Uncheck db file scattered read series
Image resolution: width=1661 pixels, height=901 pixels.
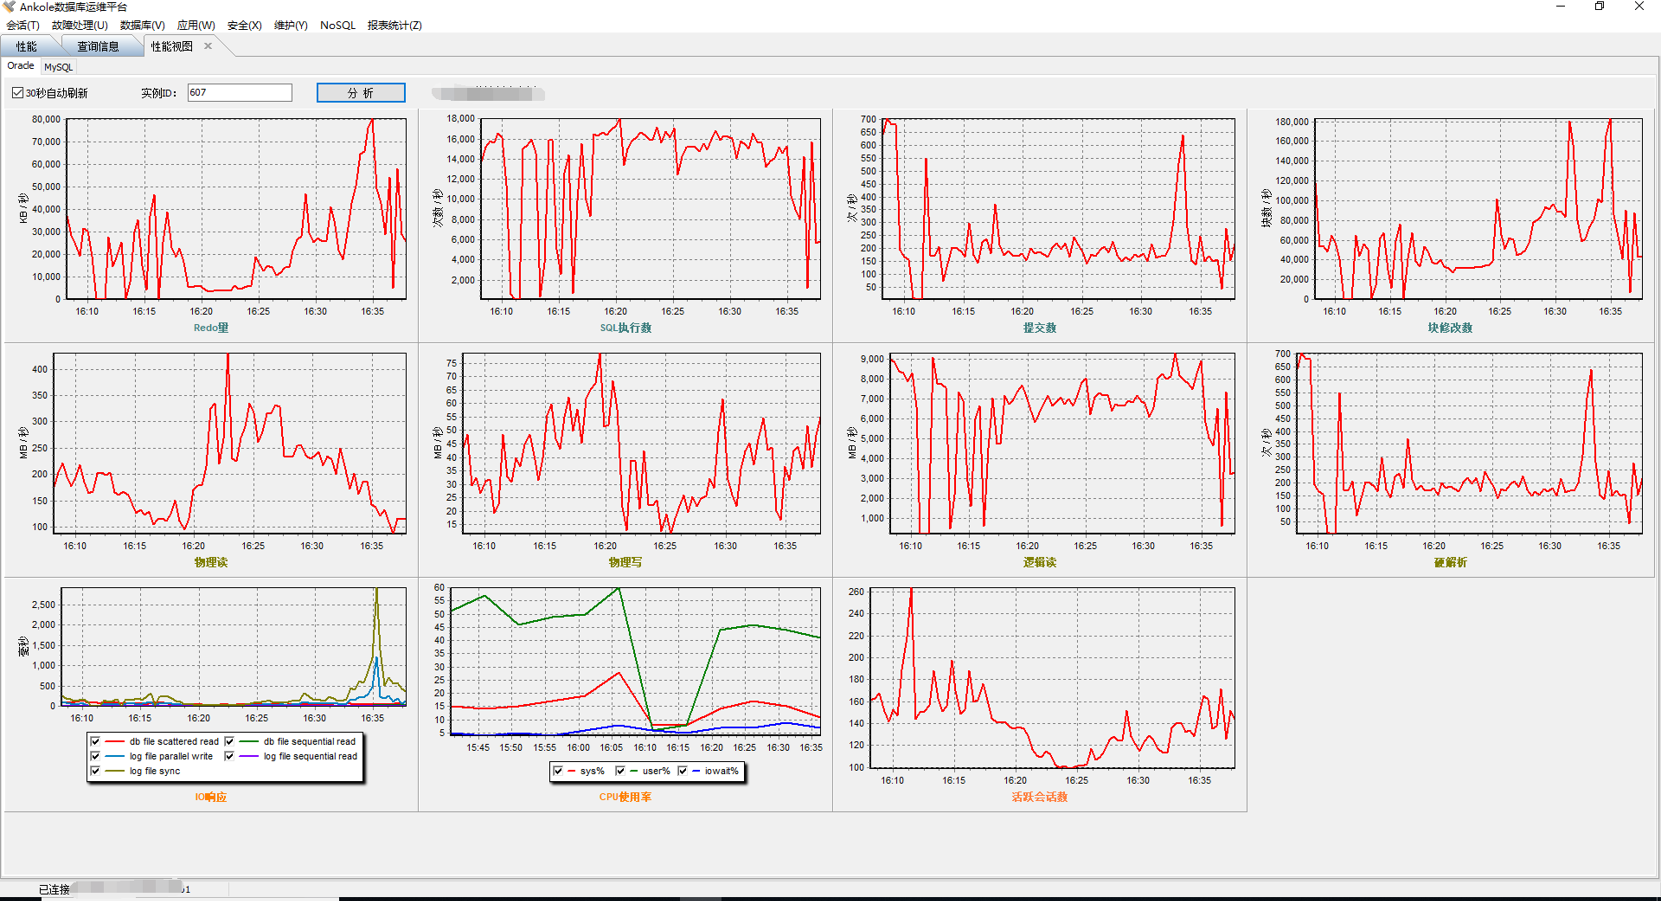95,742
